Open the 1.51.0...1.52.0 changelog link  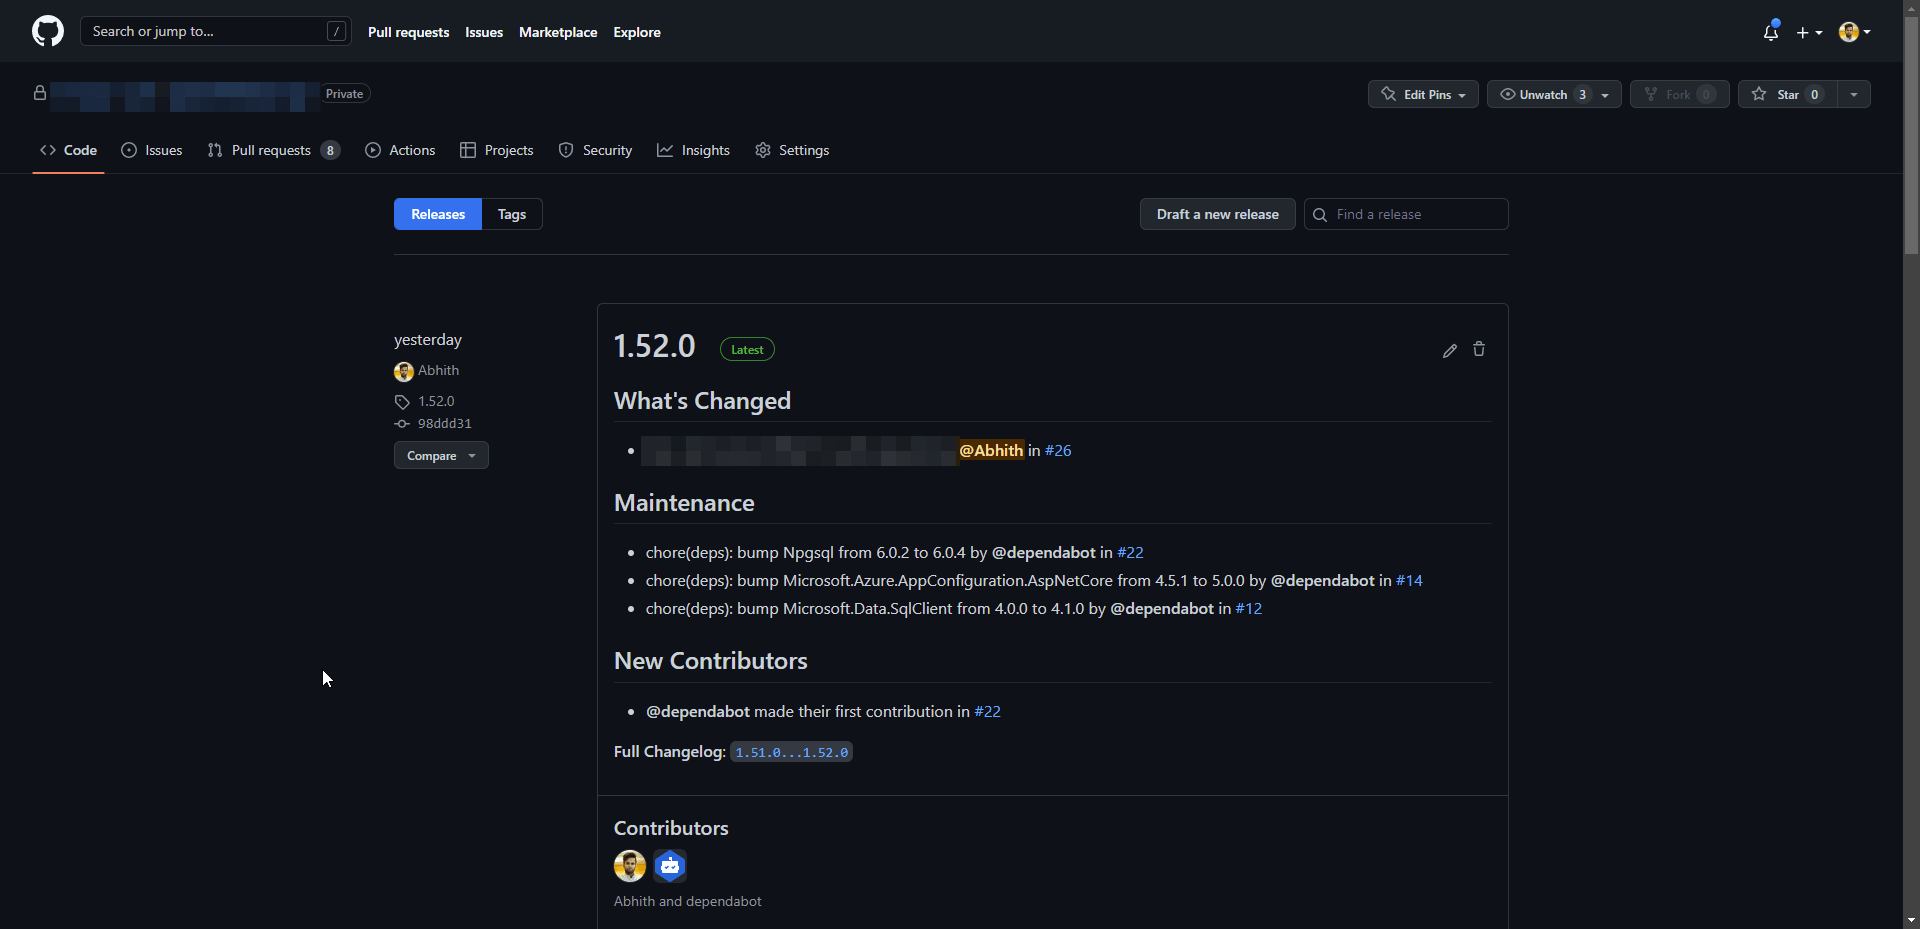click(791, 752)
